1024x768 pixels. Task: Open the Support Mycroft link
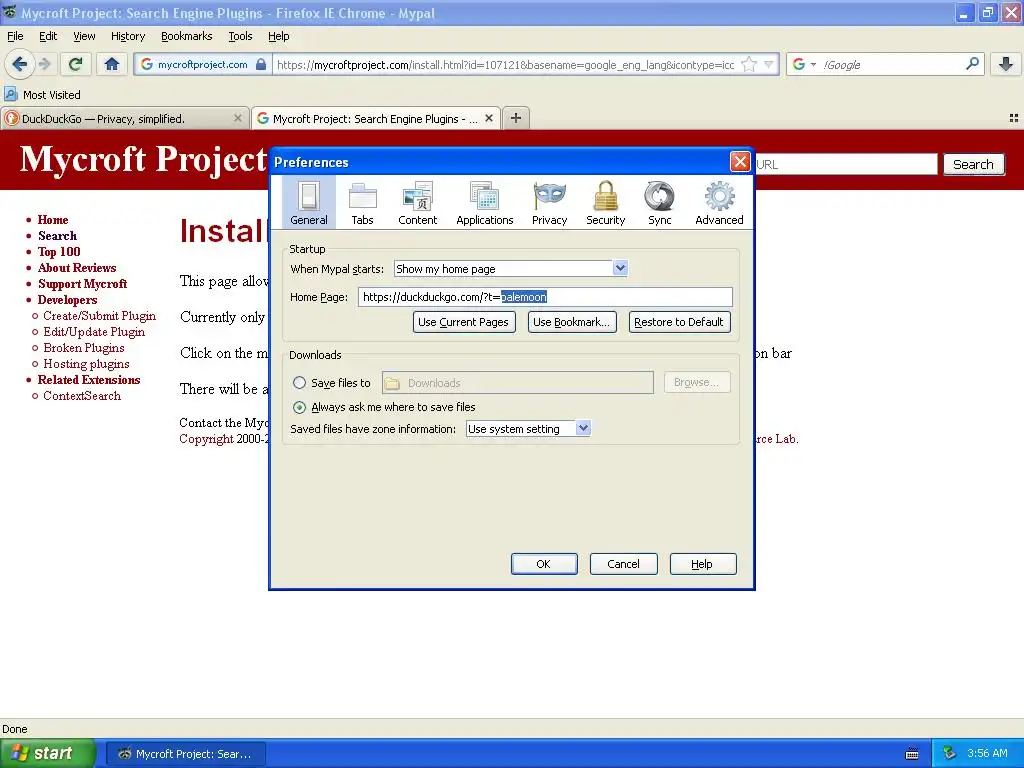click(x=82, y=283)
